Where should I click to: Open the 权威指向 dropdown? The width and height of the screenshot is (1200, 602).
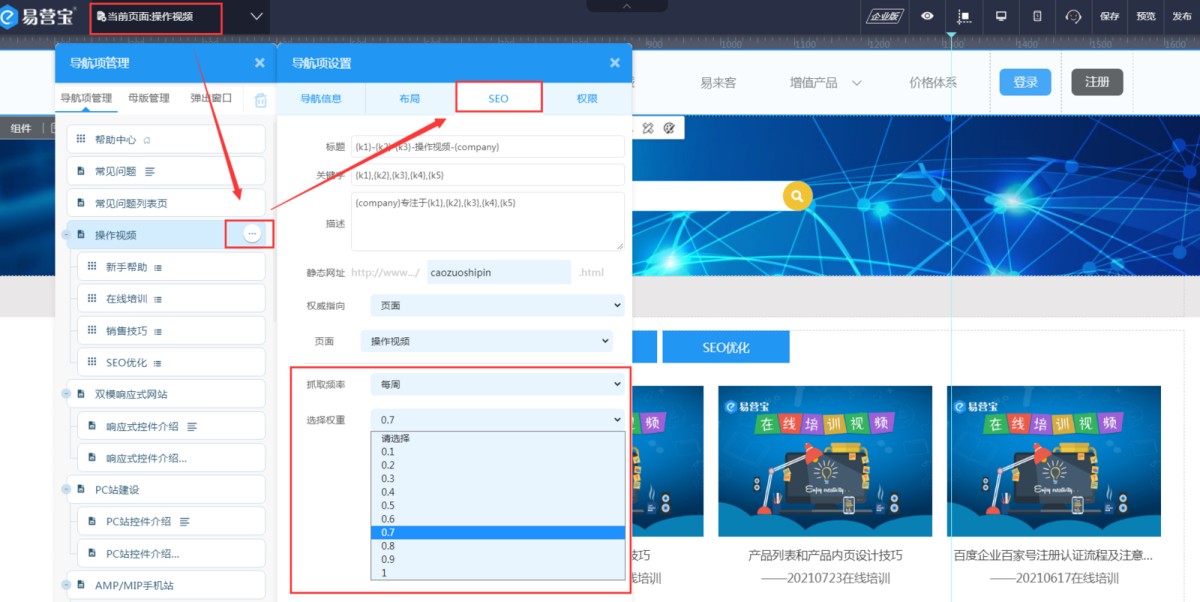(x=496, y=305)
